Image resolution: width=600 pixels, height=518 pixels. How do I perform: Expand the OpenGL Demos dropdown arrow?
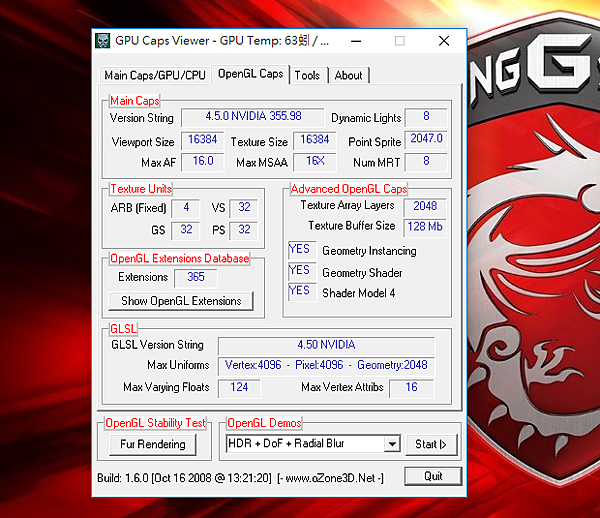tap(392, 444)
